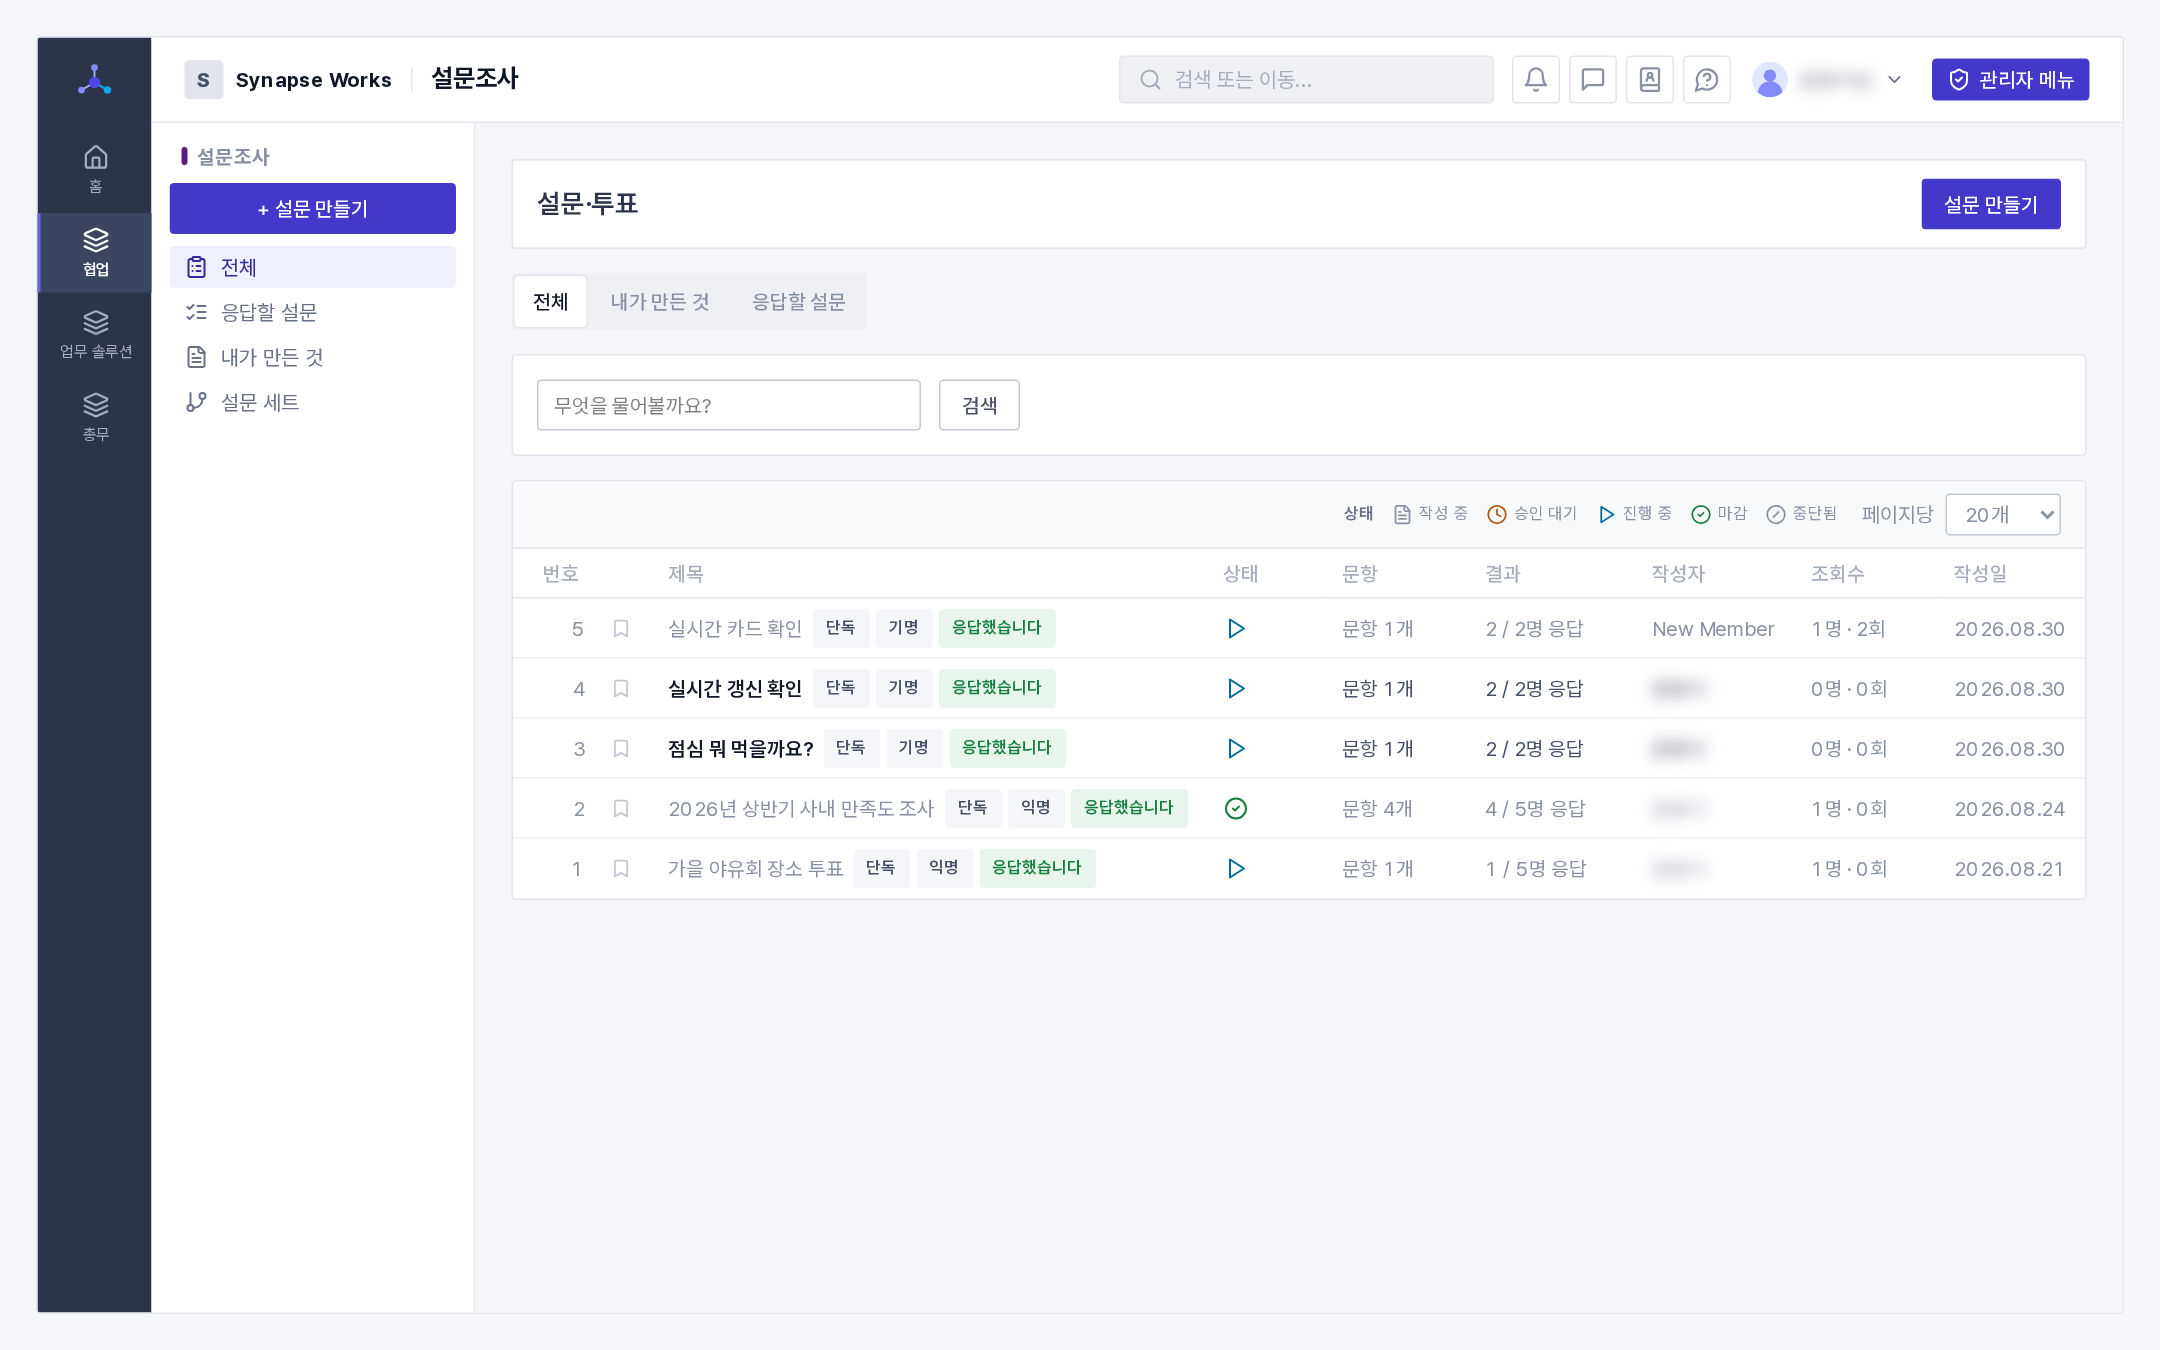2160x1350 pixels.
Task: Switch to the 전체 tab
Action: pyautogui.click(x=550, y=302)
